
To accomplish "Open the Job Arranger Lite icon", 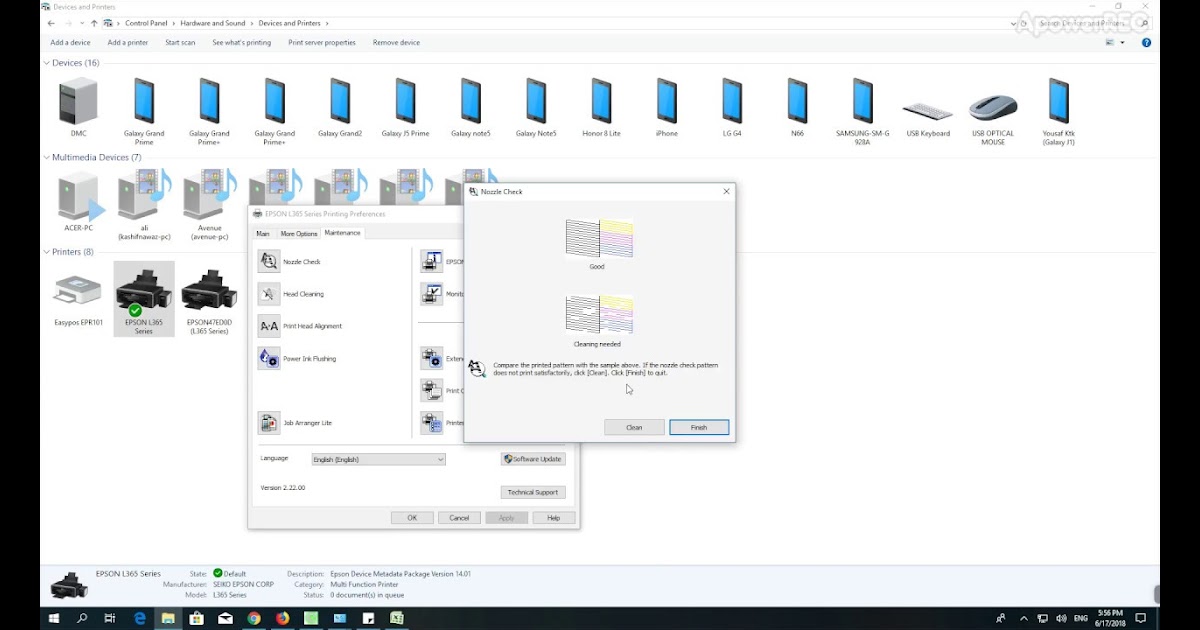I will coord(268,423).
